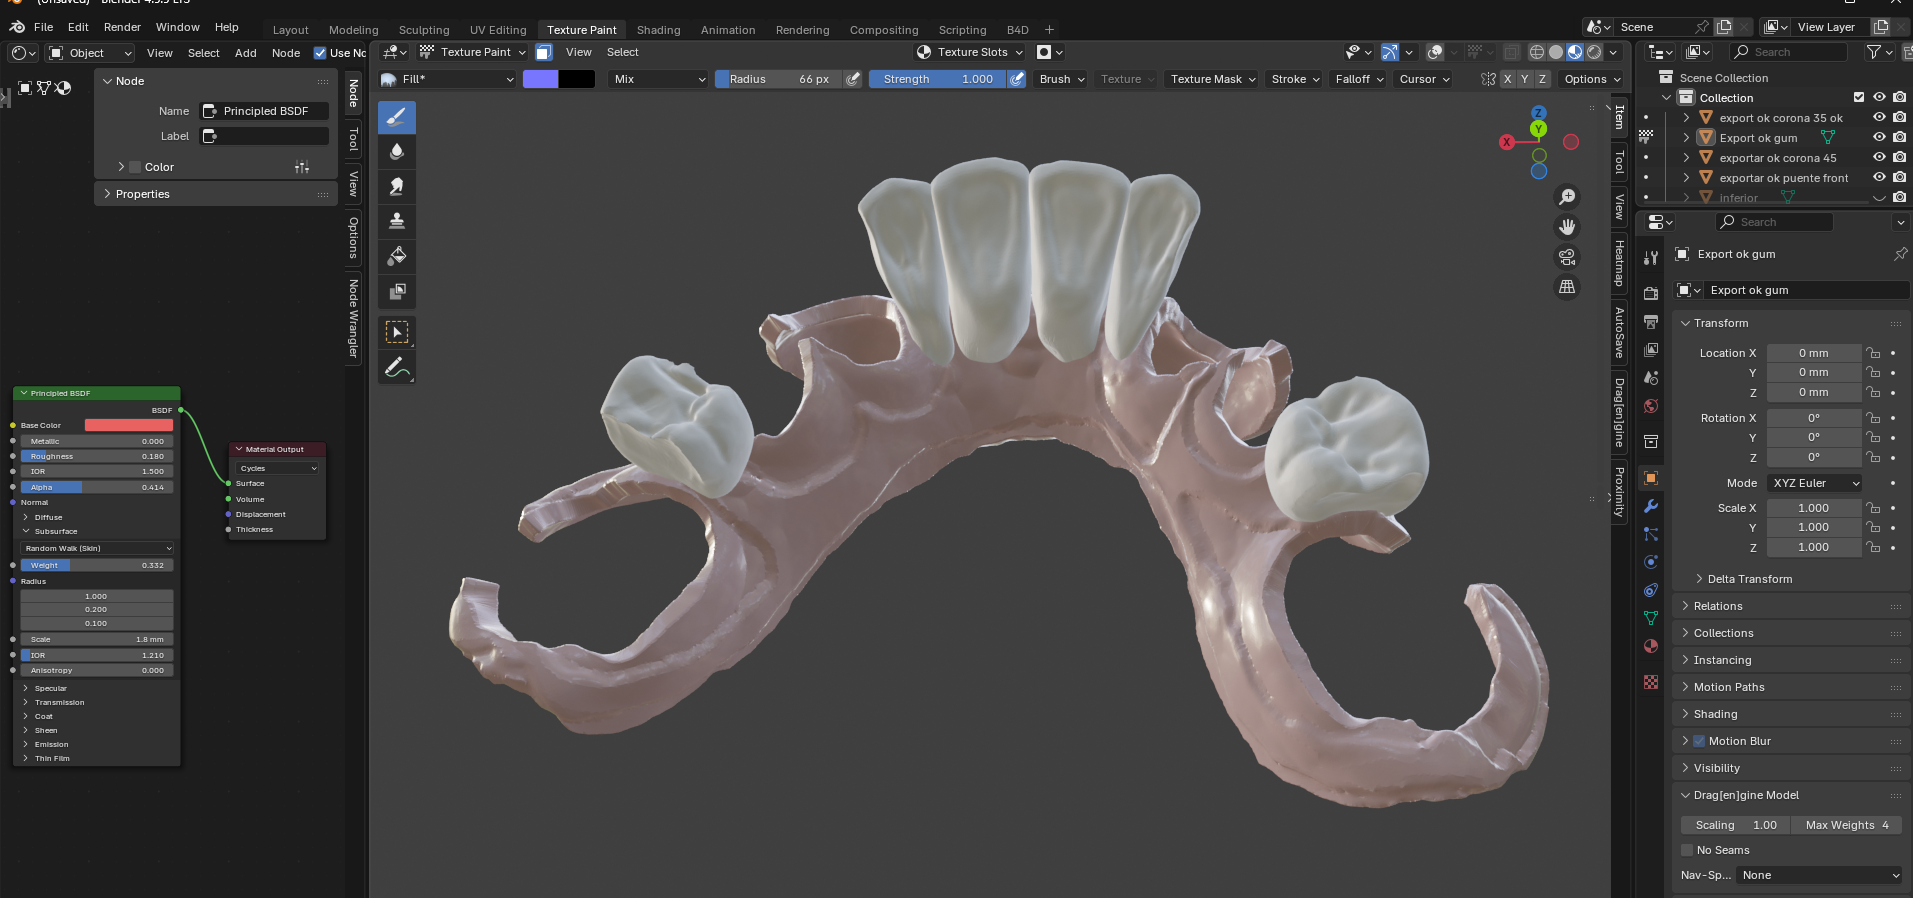Viewport: 1913px width, 898px height.
Task: Open the Render menu
Action: pos(122,27)
